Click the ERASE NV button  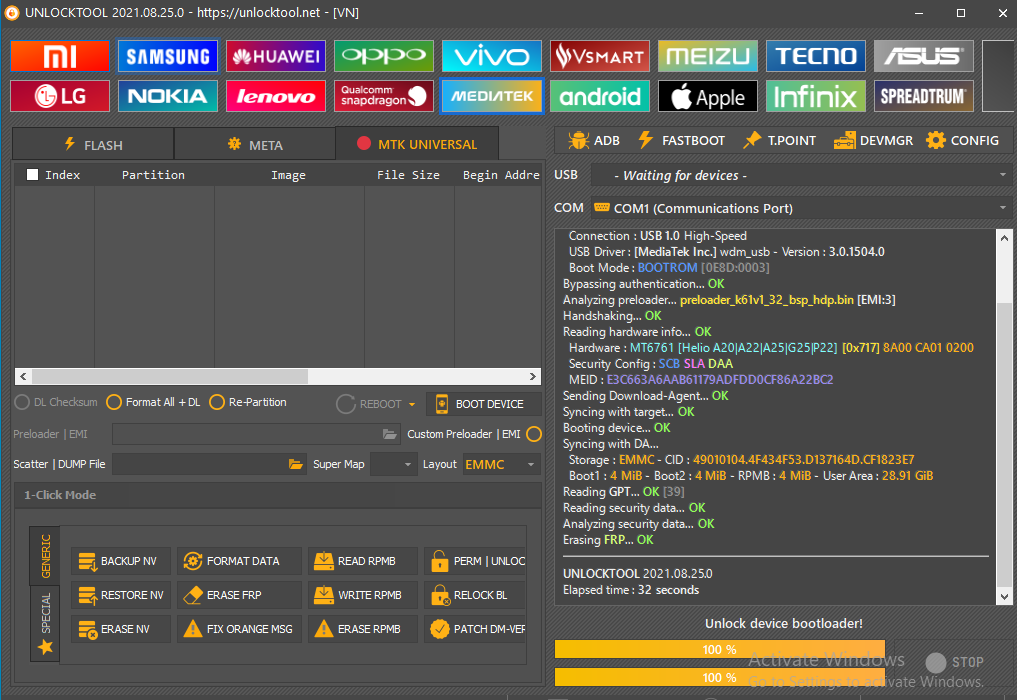121,629
